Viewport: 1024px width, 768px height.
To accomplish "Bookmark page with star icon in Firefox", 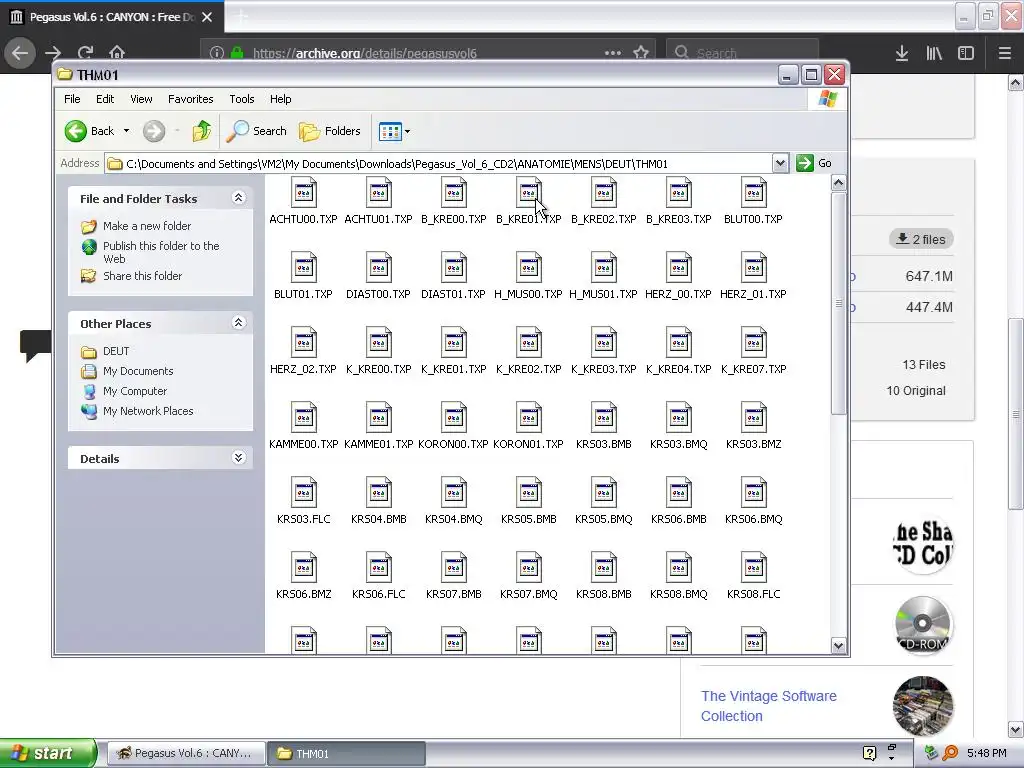I will coord(641,52).
